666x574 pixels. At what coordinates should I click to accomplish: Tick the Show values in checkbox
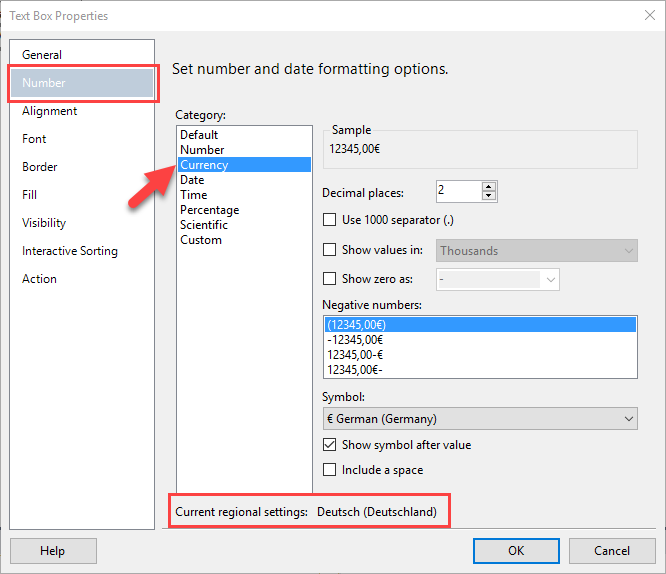(330, 249)
